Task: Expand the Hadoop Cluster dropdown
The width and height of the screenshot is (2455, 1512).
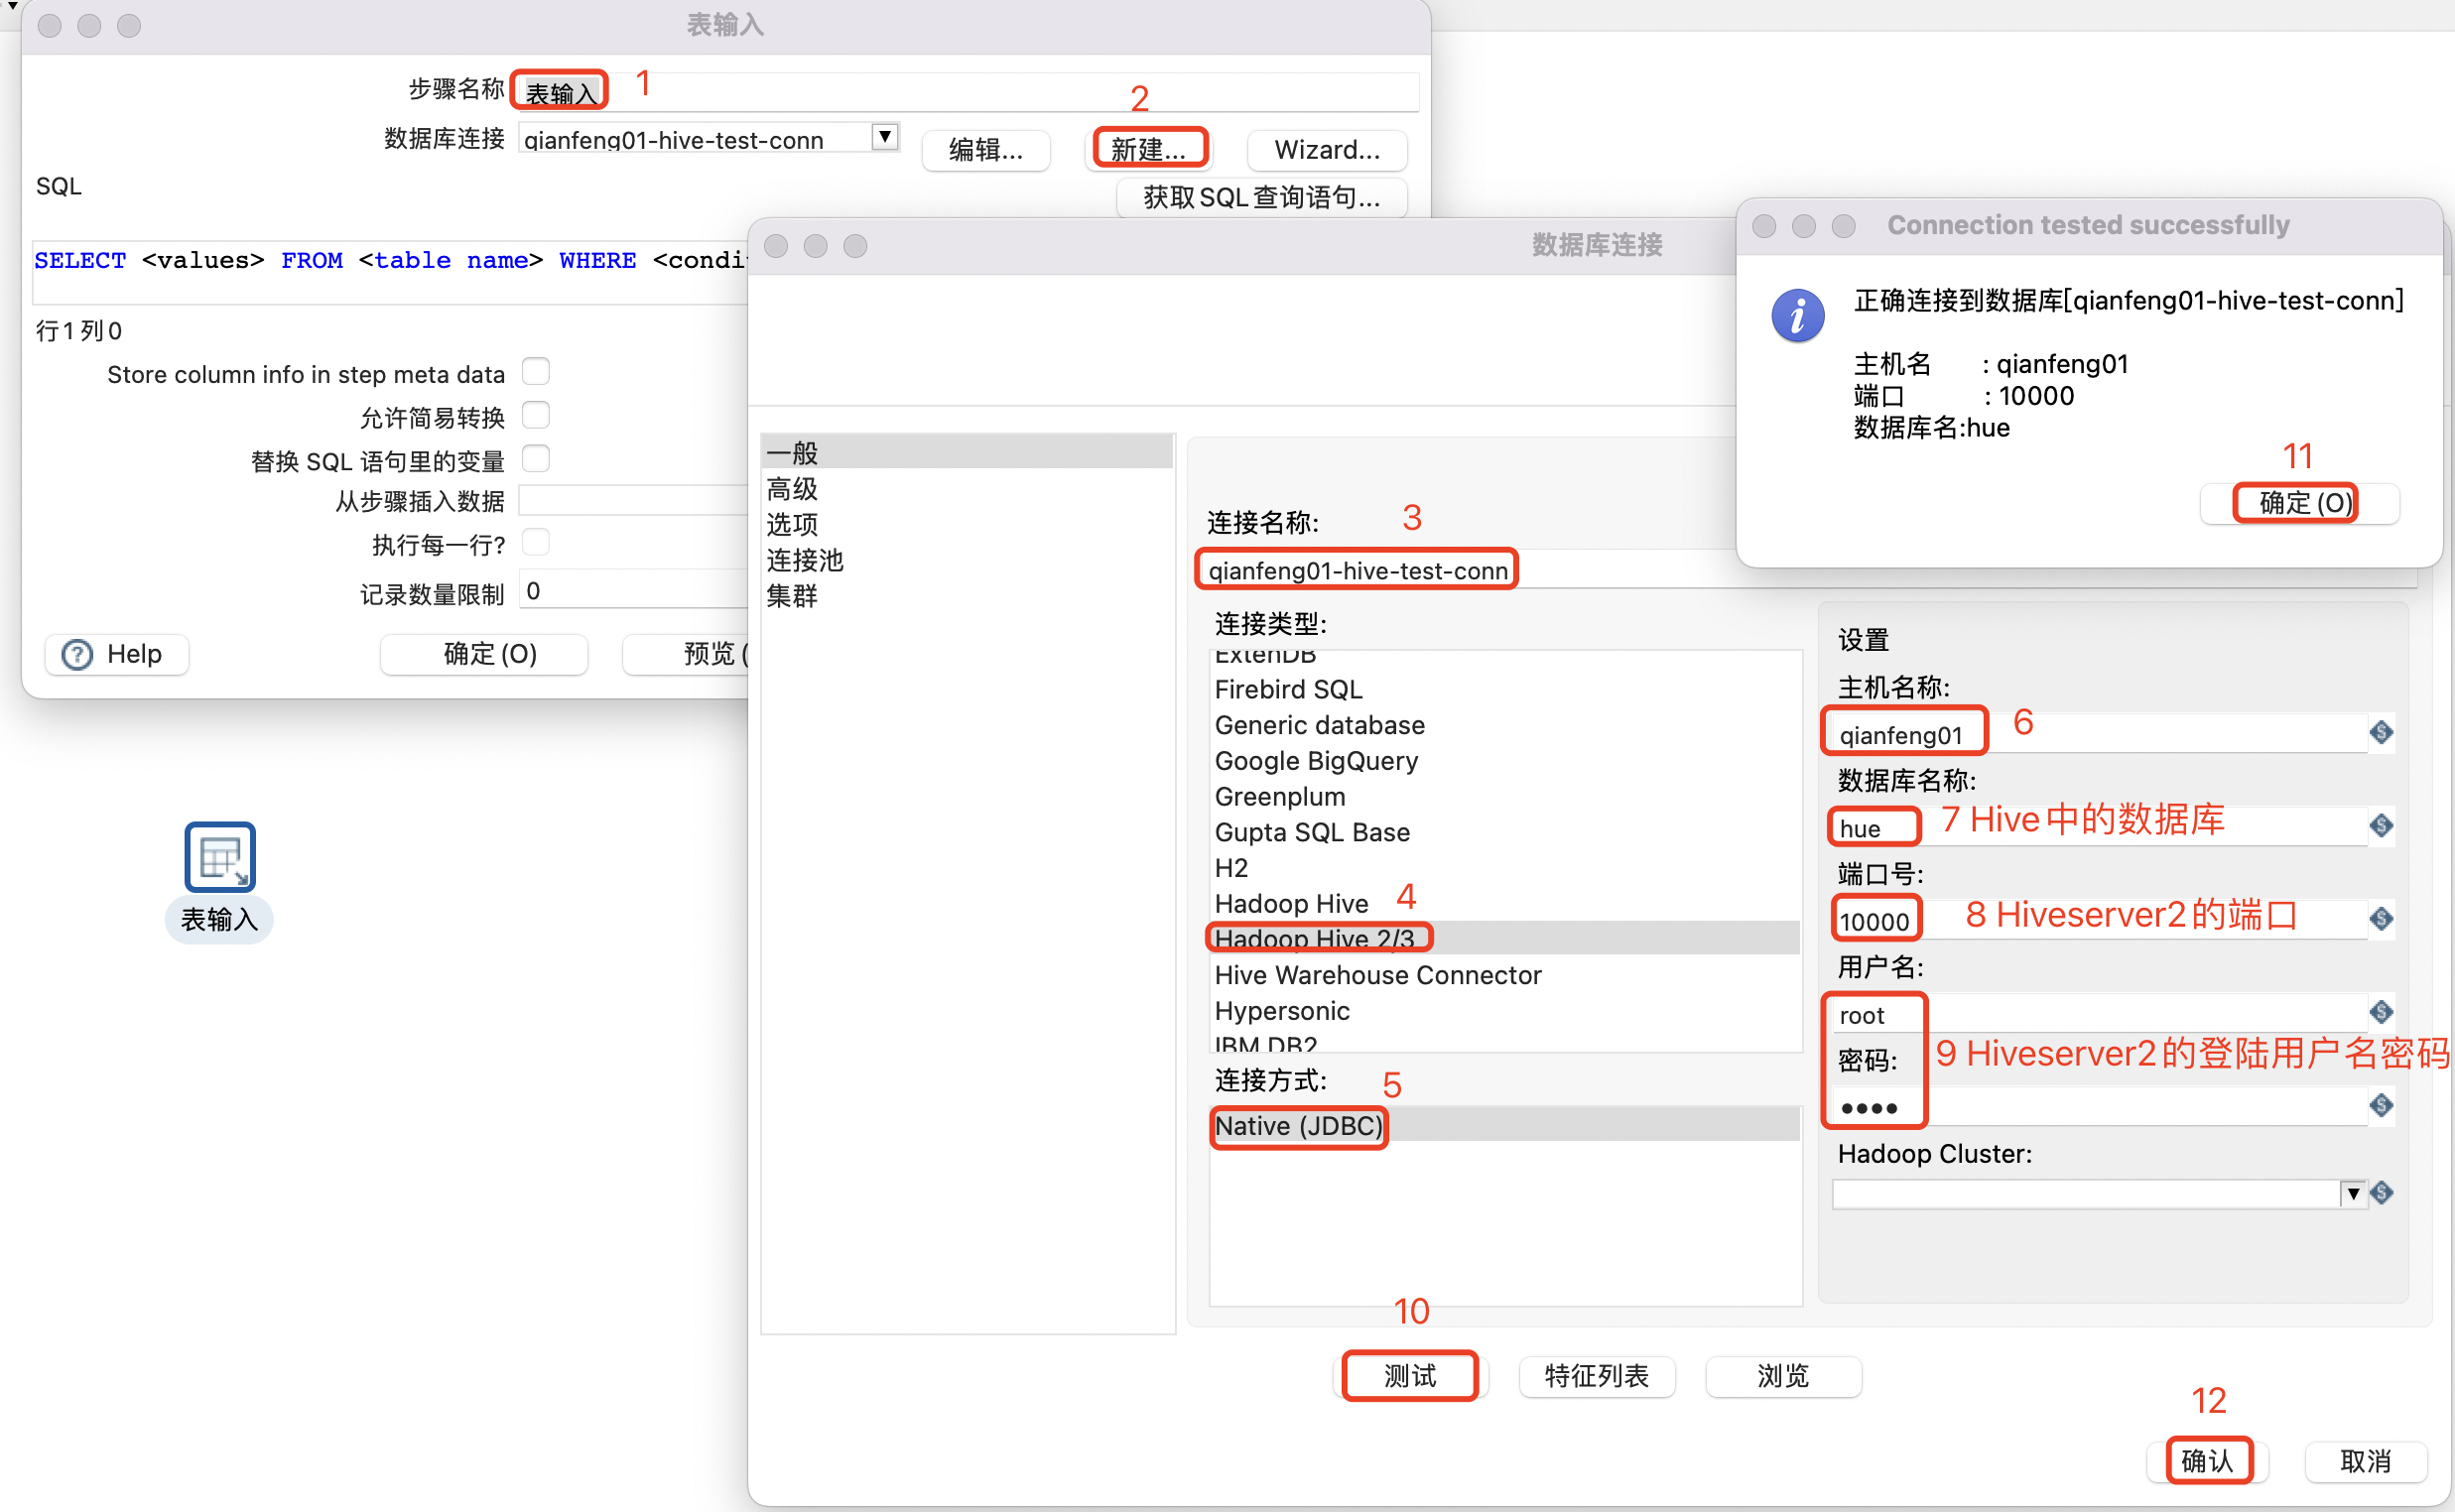Action: pos(2352,1193)
